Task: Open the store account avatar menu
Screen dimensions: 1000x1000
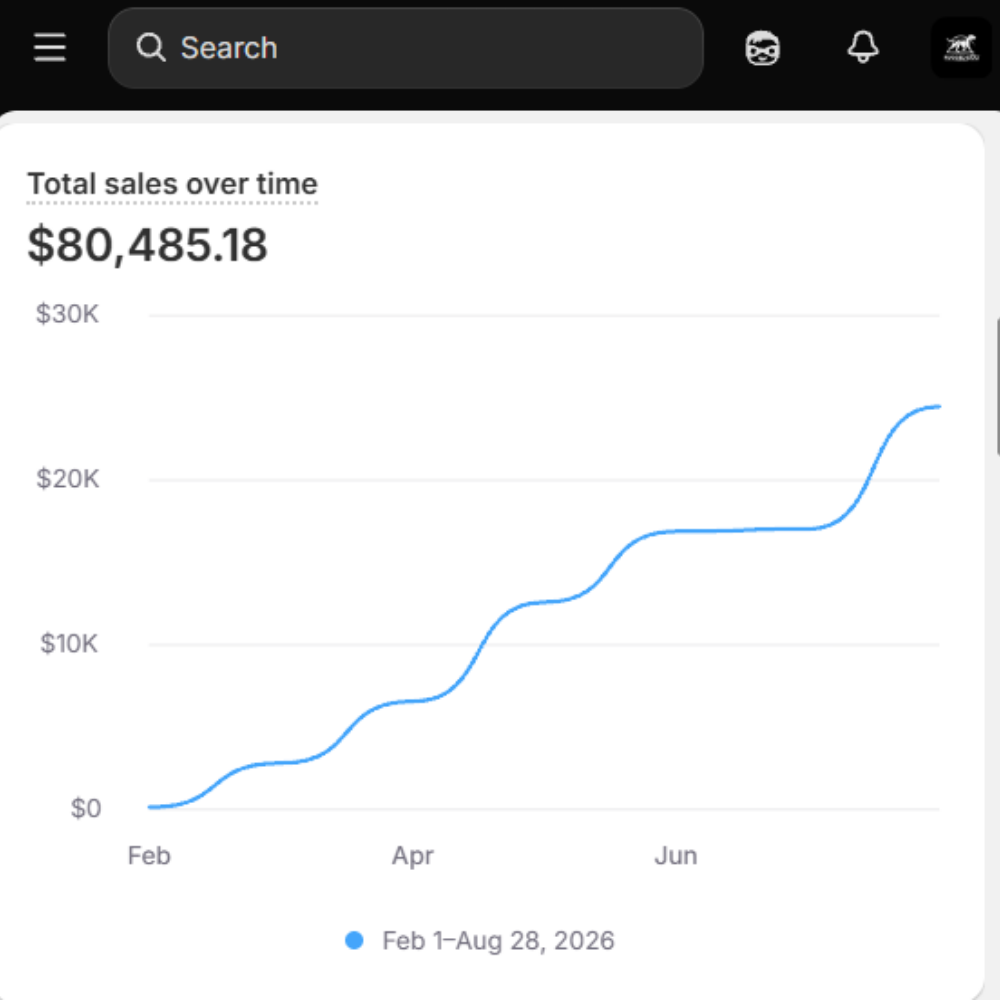Action: point(961,48)
